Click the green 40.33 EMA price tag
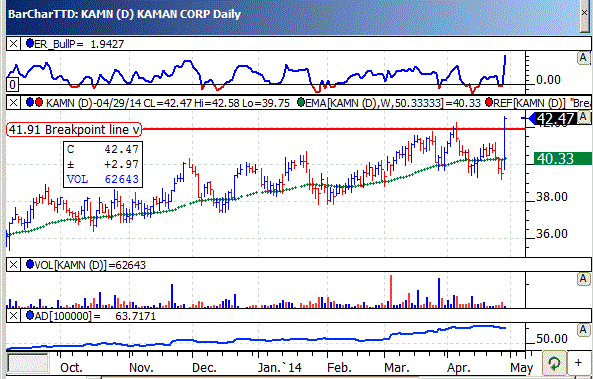593x379 pixels. pos(563,158)
